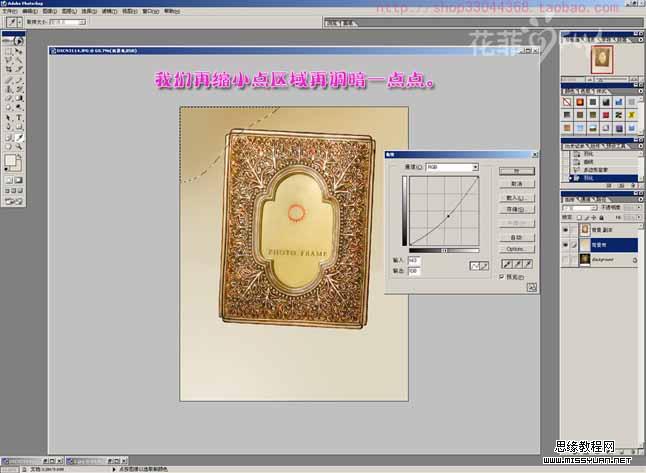
Task: Select the Pen tool
Action: pyautogui.click(x=8, y=127)
